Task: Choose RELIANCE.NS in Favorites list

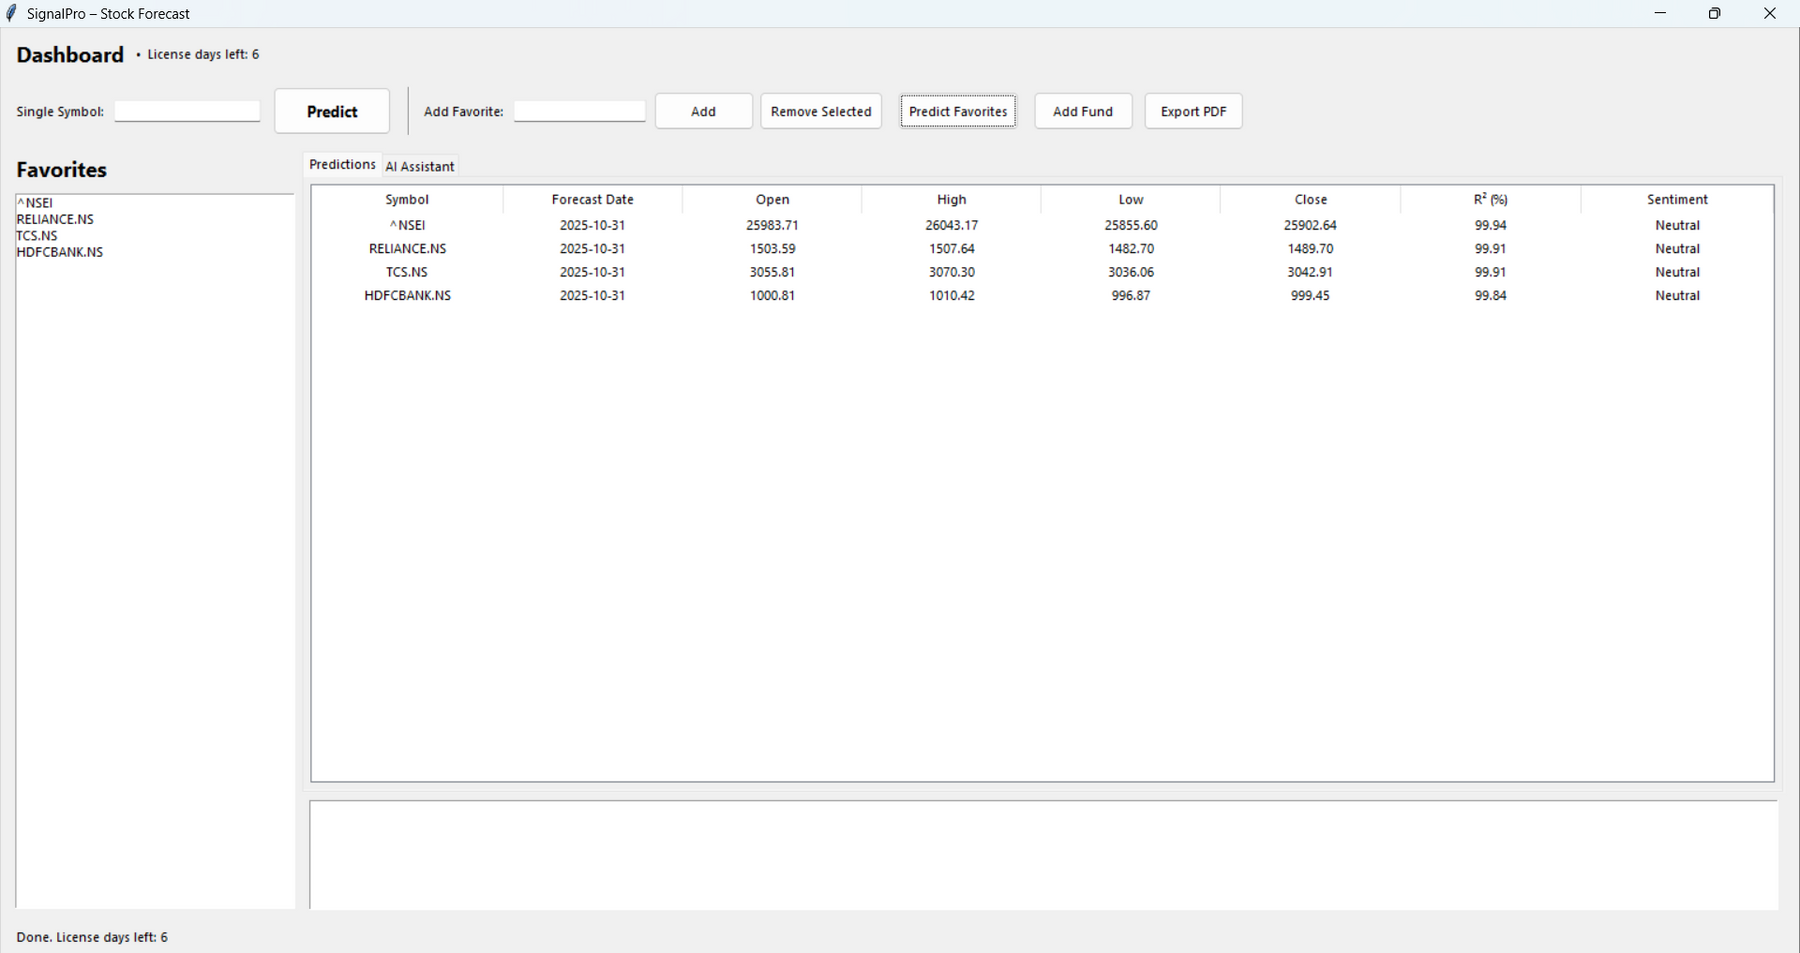Action: 55,219
